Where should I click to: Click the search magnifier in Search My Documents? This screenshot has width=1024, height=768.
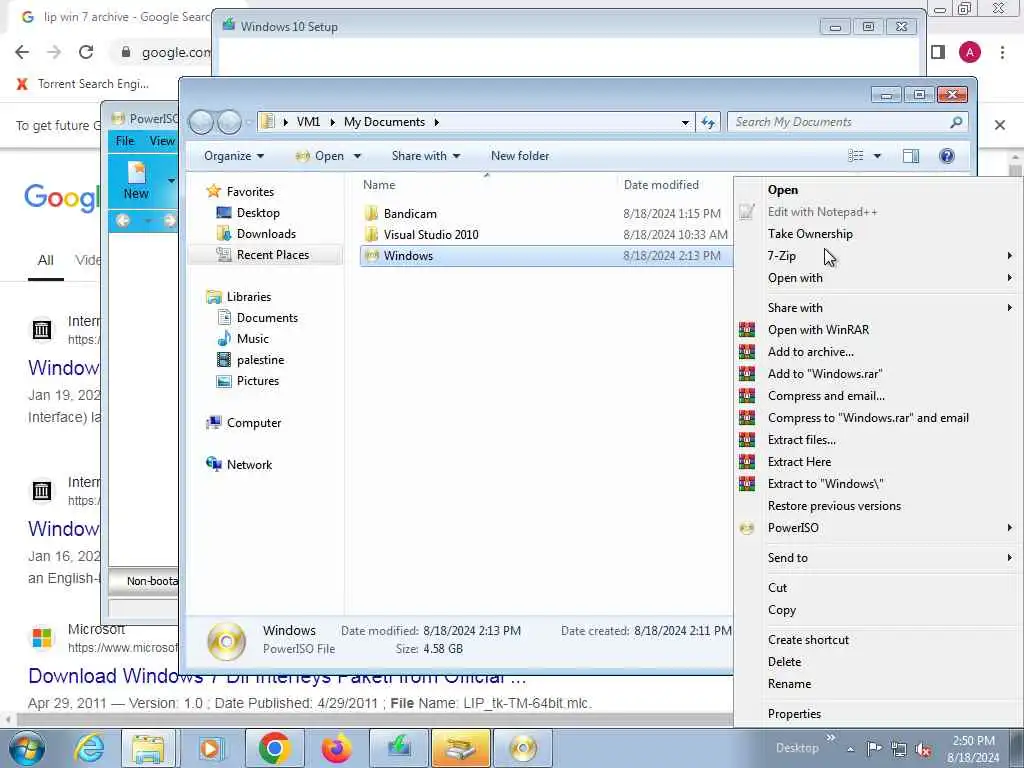tap(956, 122)
